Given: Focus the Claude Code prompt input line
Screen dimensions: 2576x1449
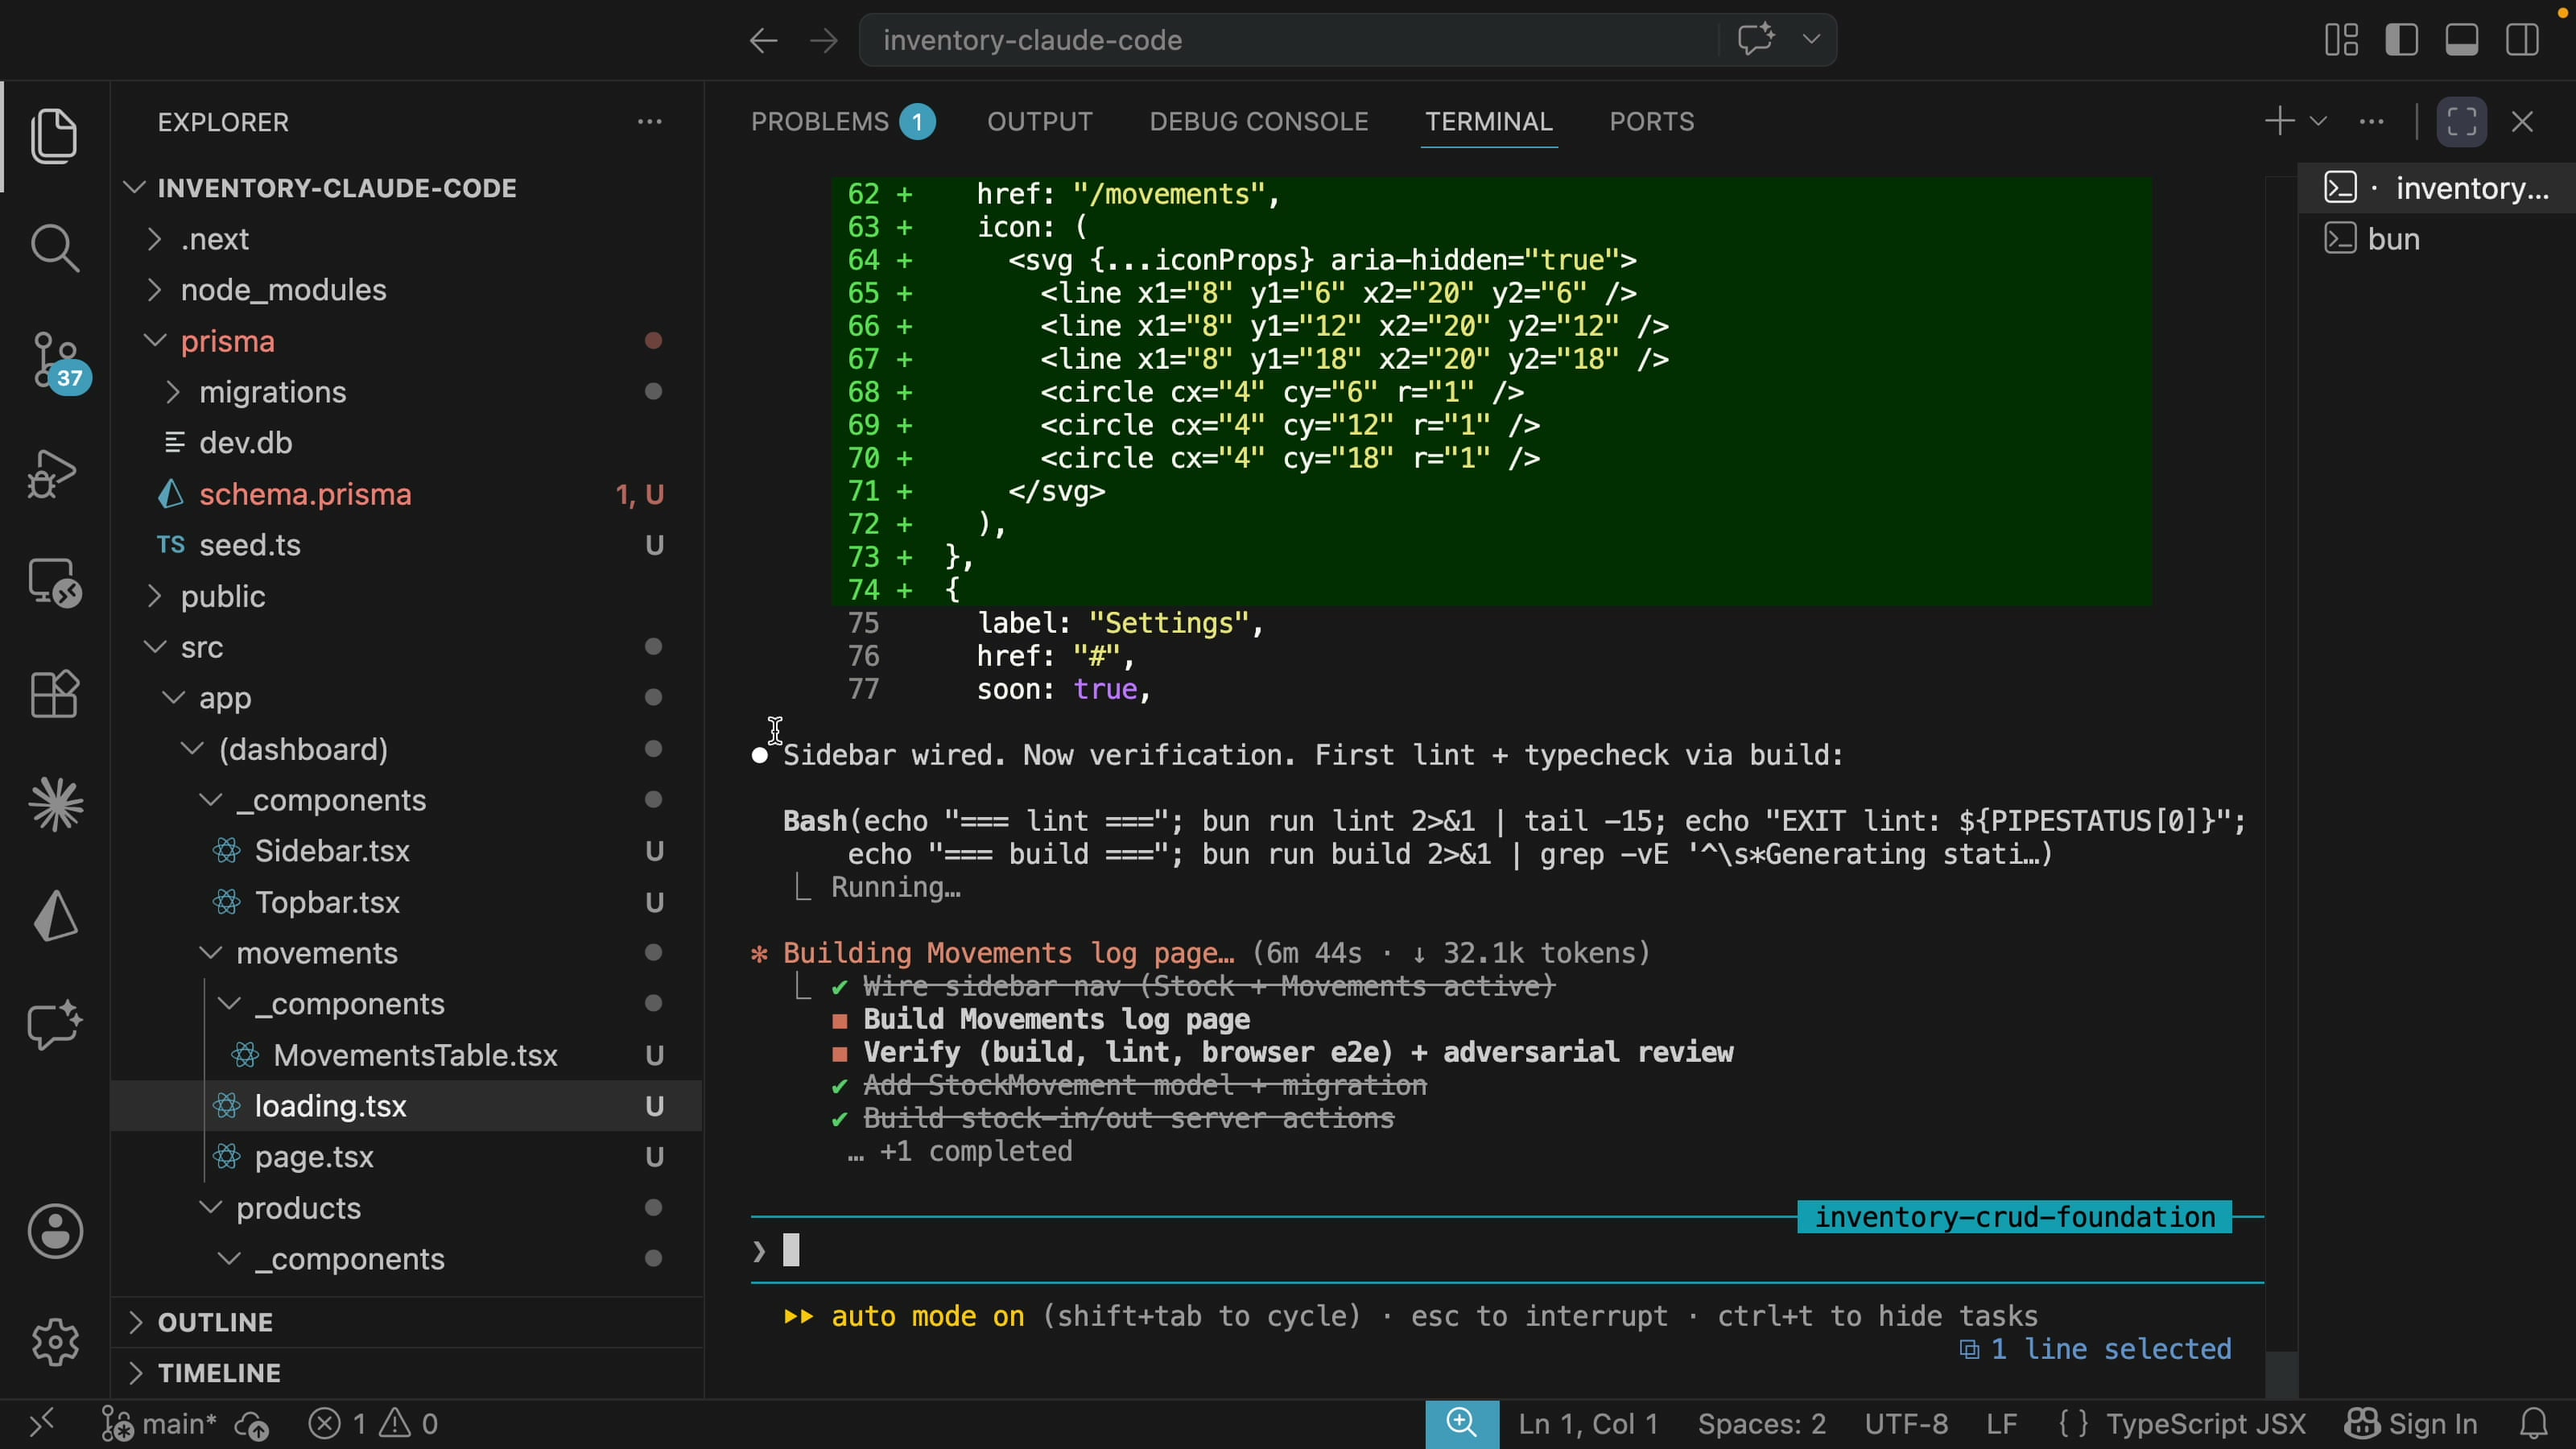Looking at the screenshot, I should pyautogui.click(x=1507, y=1250).
